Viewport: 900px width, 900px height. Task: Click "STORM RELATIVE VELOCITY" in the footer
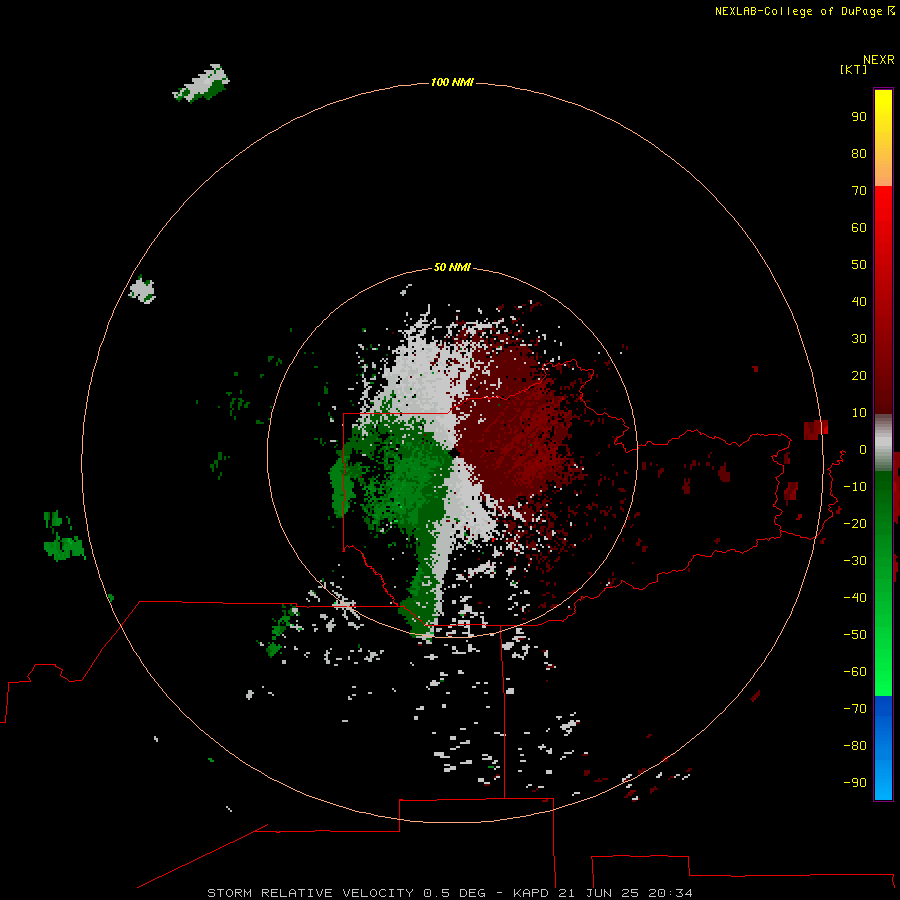310,893
